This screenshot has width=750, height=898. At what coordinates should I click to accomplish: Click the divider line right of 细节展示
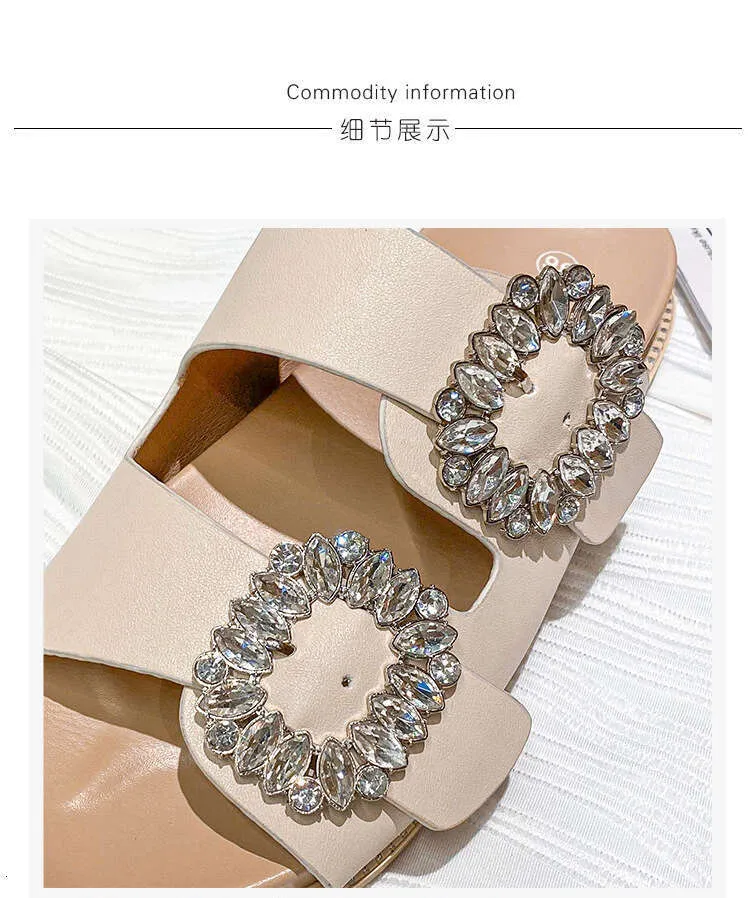coord(599,129)
